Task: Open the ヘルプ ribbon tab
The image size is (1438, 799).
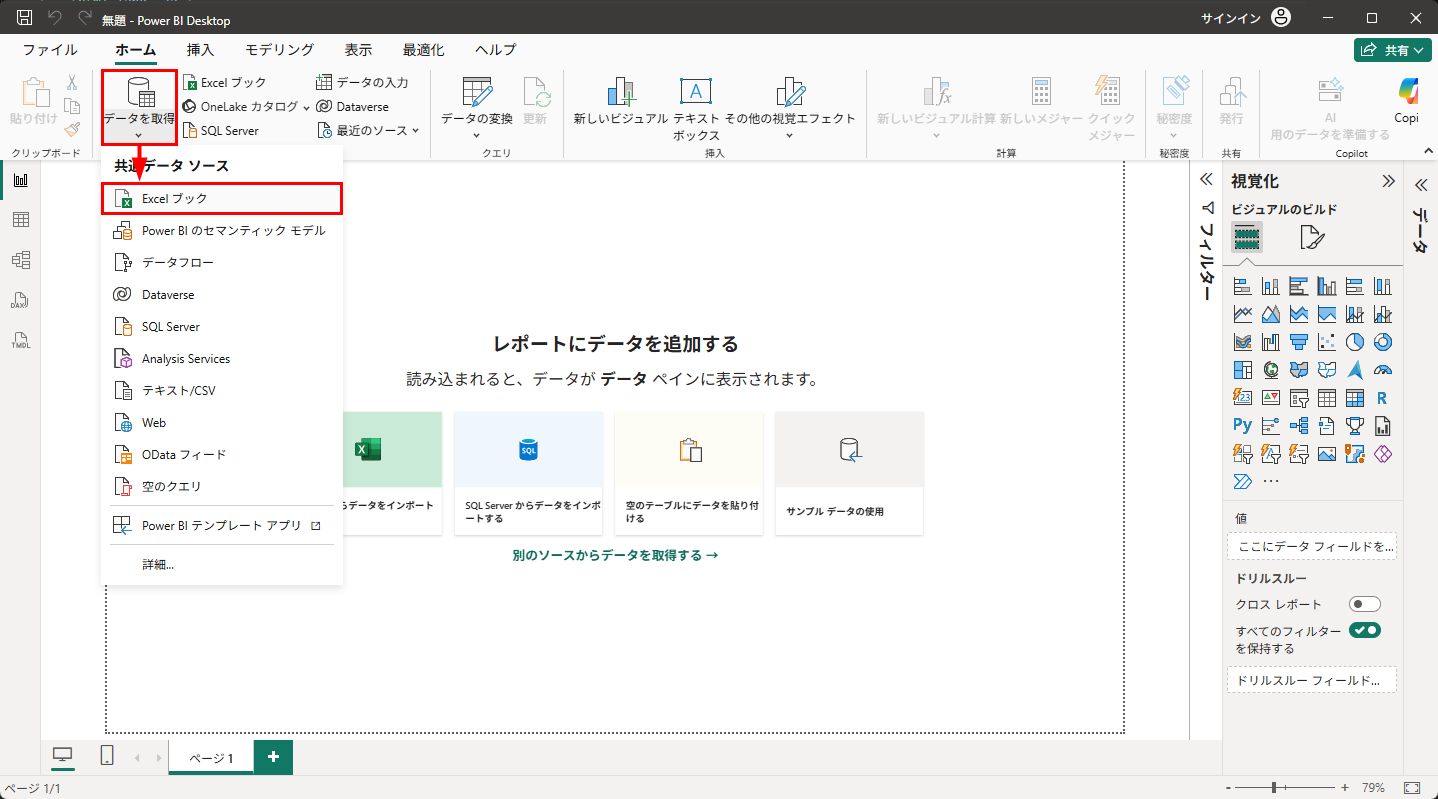Action: (496, 50)
